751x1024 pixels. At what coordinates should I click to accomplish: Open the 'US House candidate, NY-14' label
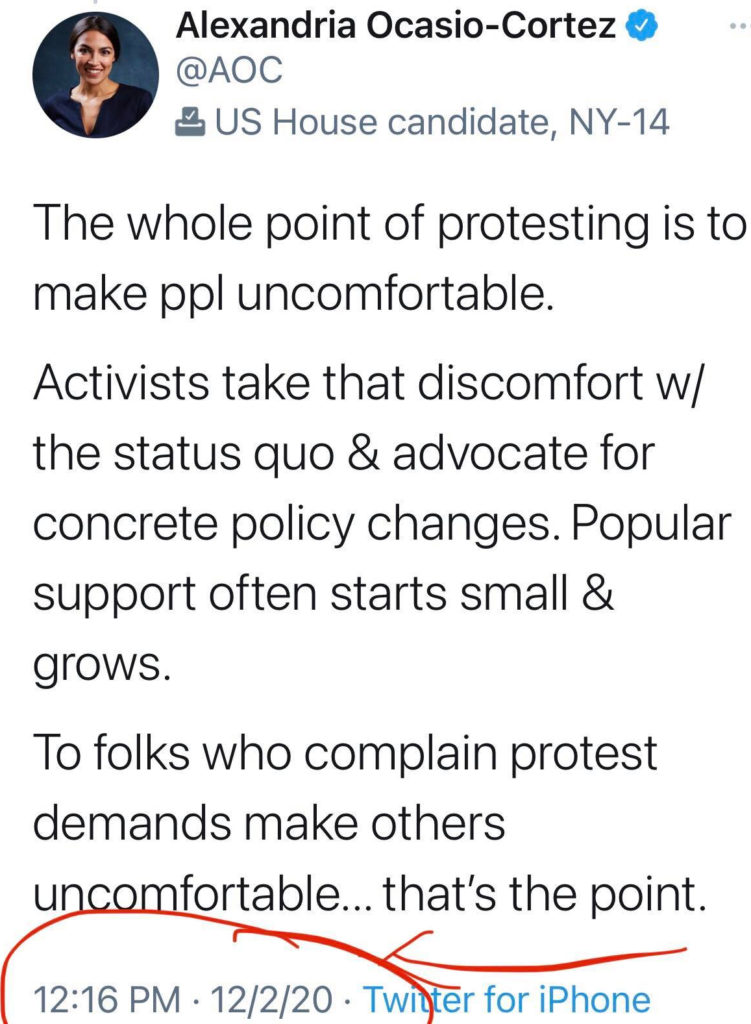pos(441,122)
